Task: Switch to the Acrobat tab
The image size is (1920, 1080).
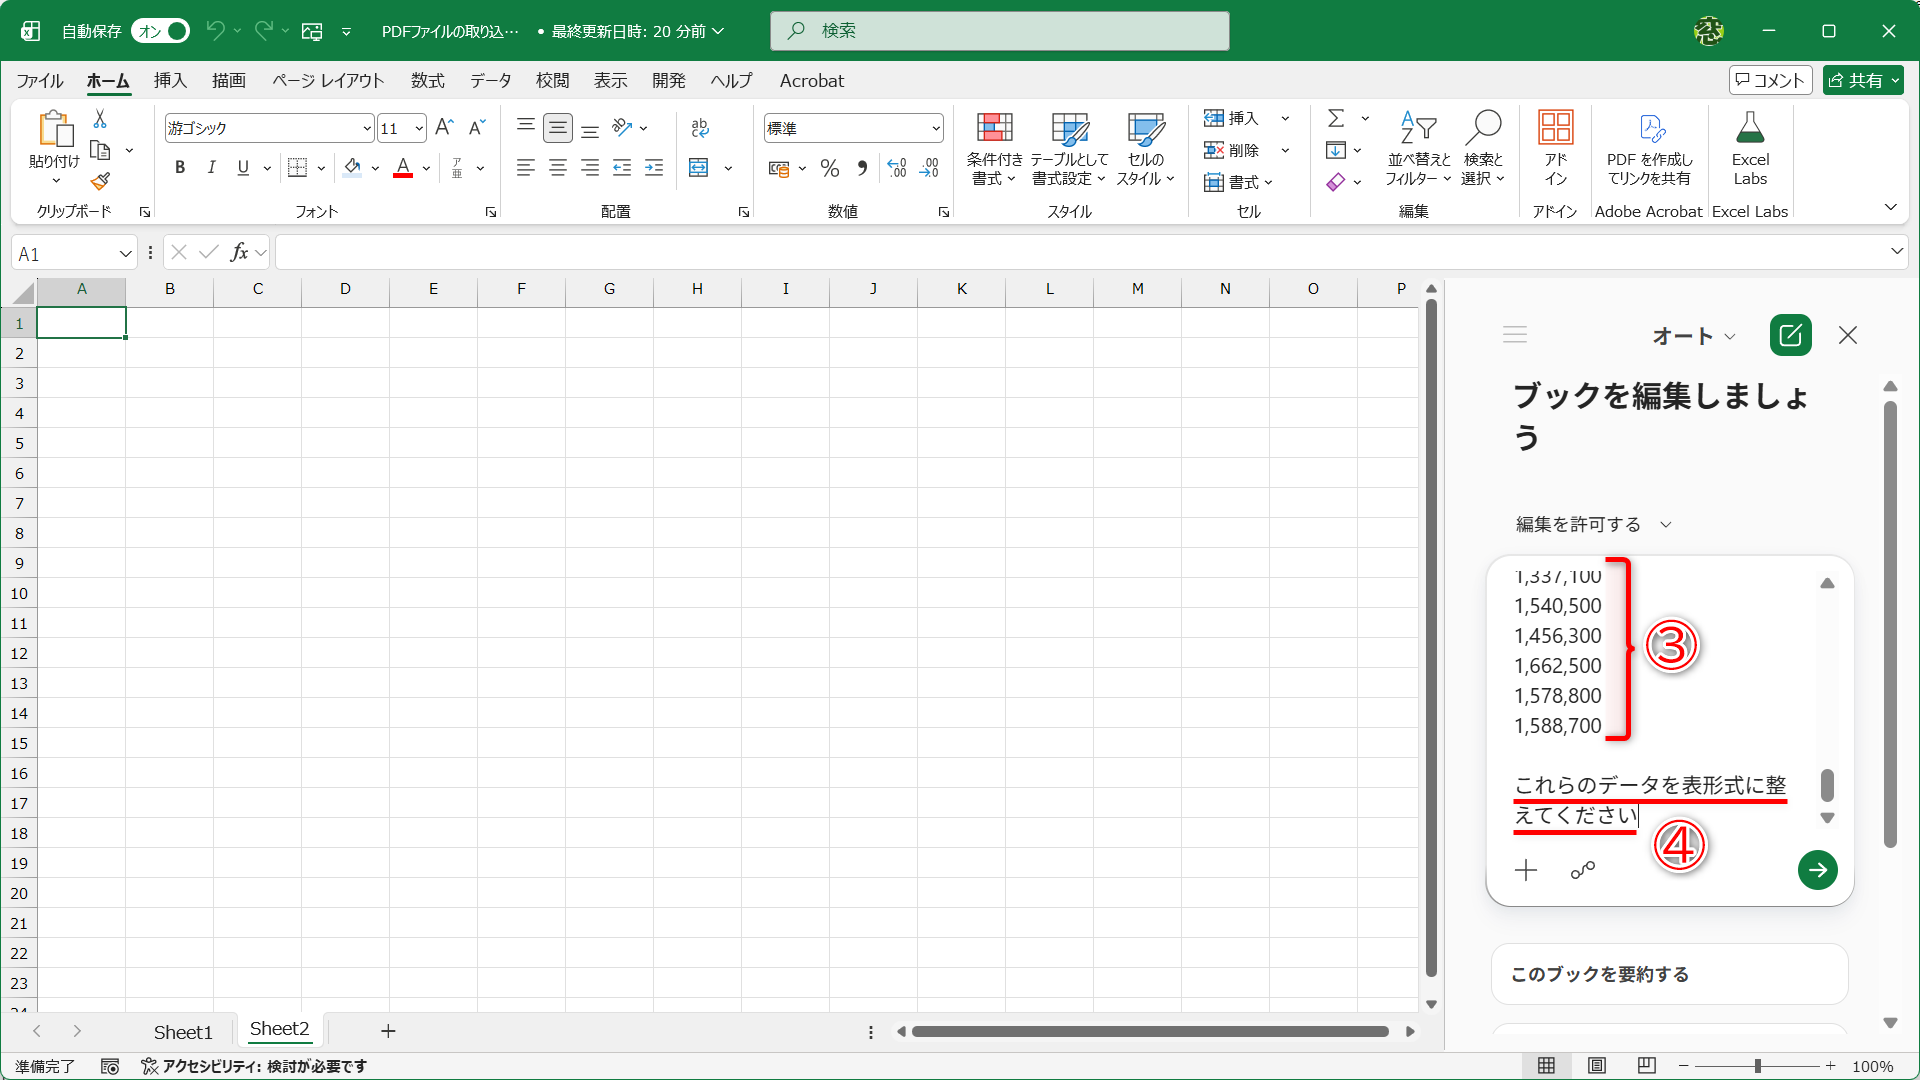Action: (812, 80)
